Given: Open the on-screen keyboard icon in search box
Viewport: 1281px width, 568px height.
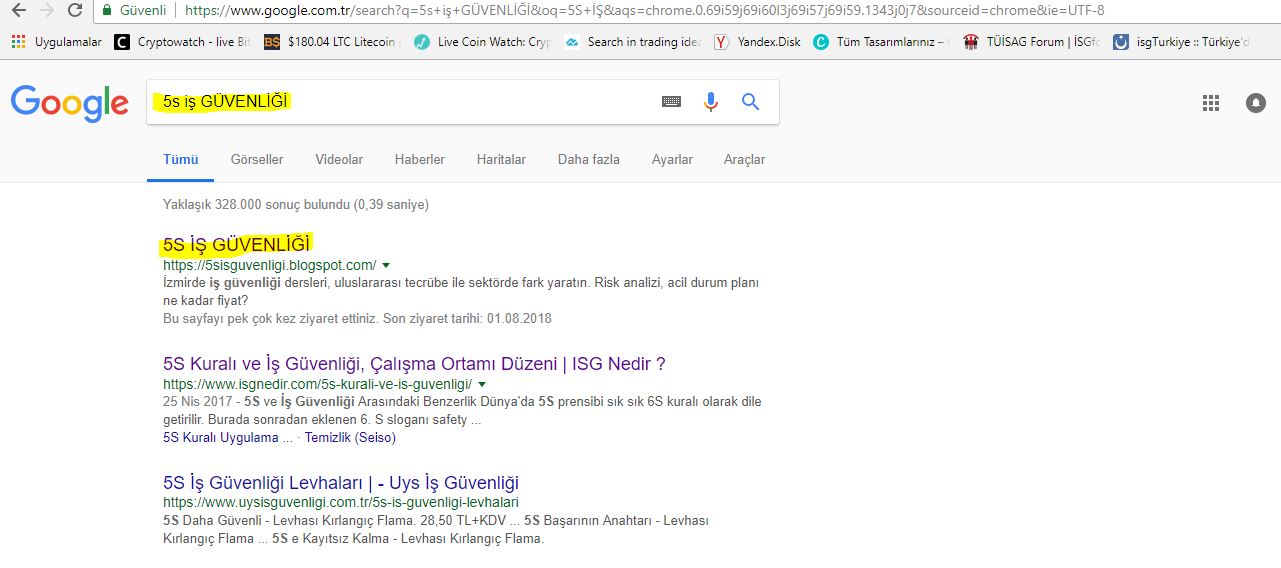Looking at the screenshot, I should pyautogui.click(x=671, y=102).
